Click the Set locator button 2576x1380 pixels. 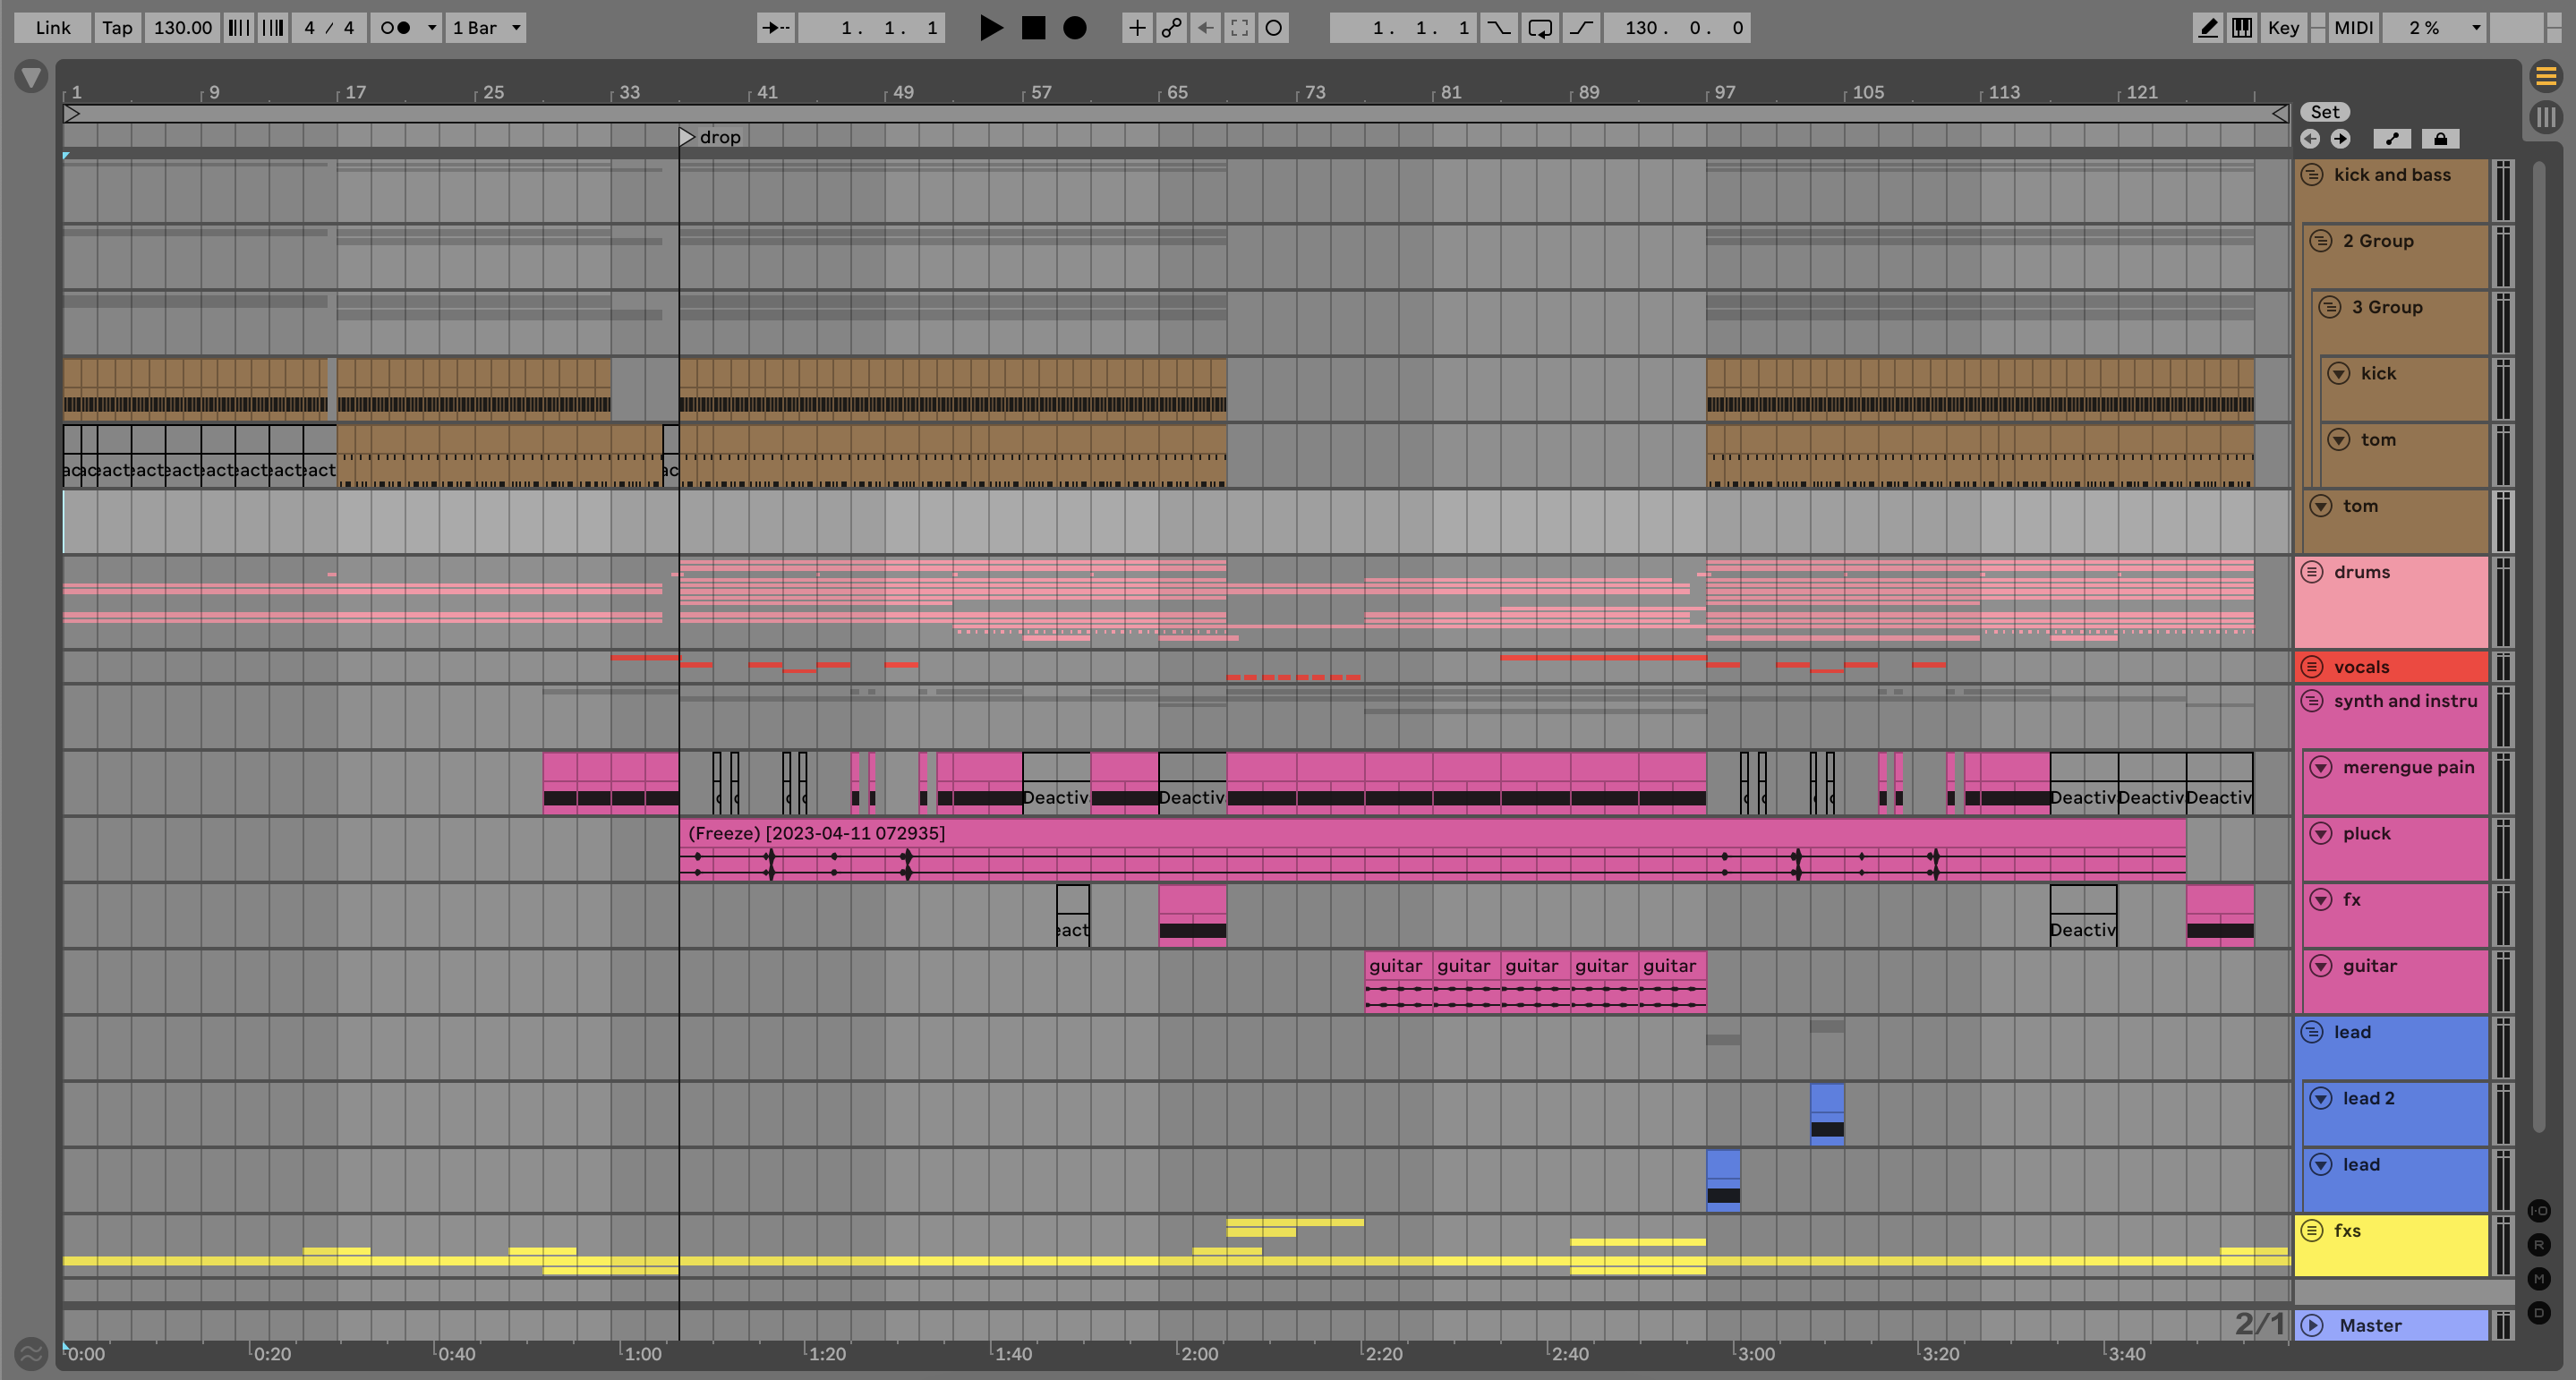pyautogui.click(x=2324, y=112)
